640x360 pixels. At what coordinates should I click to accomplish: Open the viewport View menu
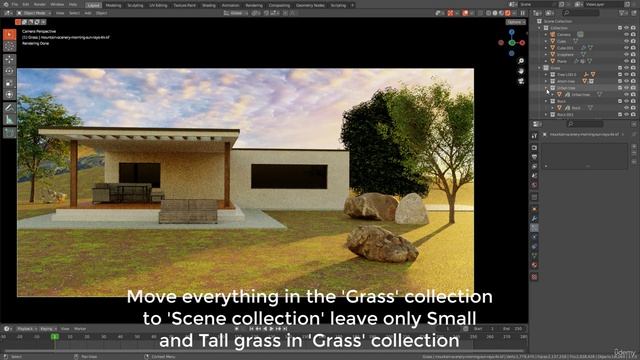(60, 13)
